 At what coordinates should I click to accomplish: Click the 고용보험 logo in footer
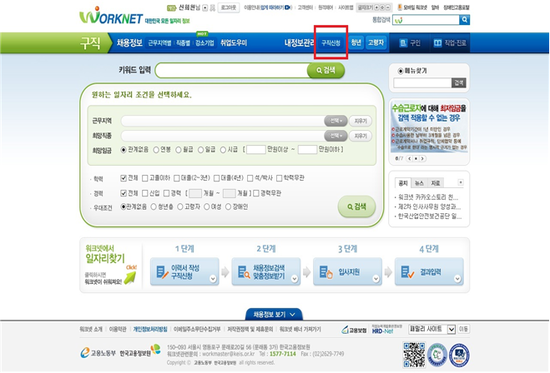354,330
